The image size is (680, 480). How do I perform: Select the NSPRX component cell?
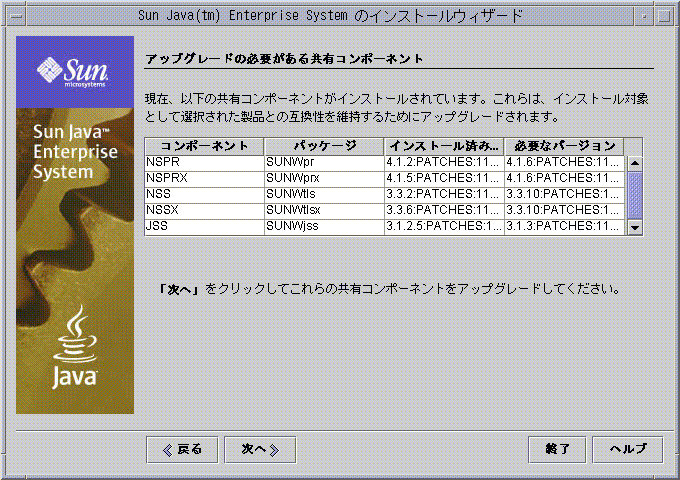point(205,179)
